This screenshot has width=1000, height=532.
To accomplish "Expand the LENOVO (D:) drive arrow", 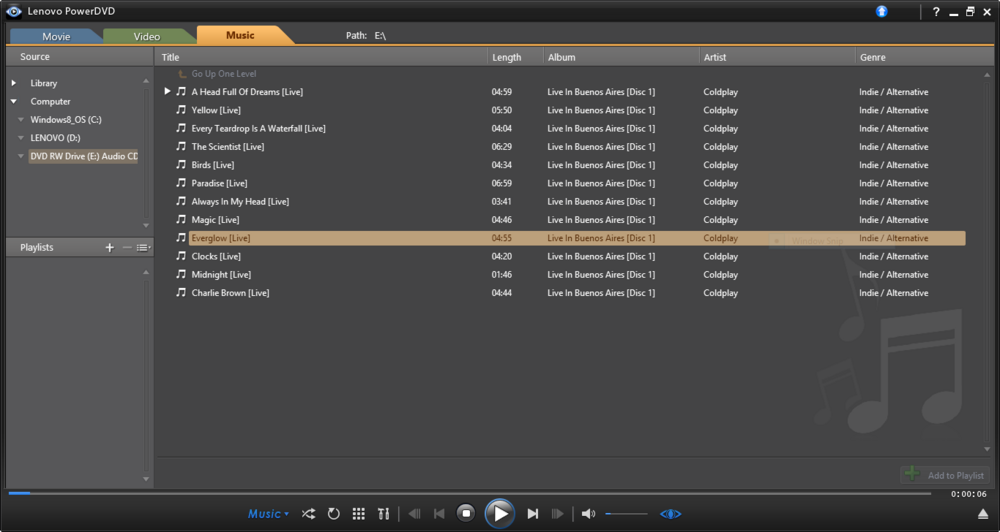I will (21, 138).
